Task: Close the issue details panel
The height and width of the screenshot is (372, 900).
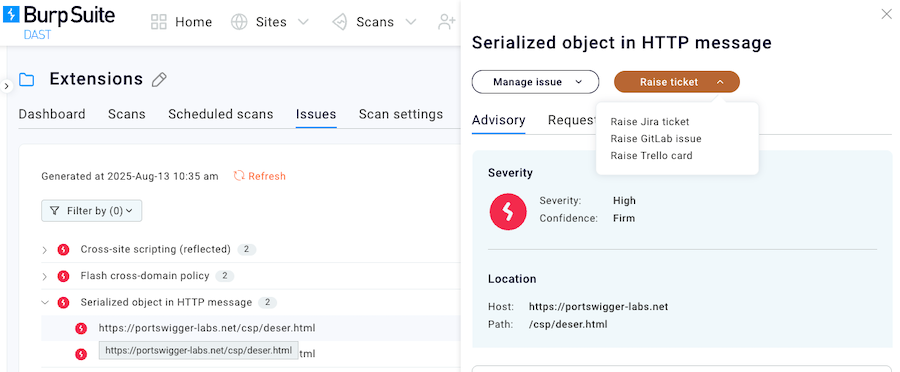Action: (886, 14)
